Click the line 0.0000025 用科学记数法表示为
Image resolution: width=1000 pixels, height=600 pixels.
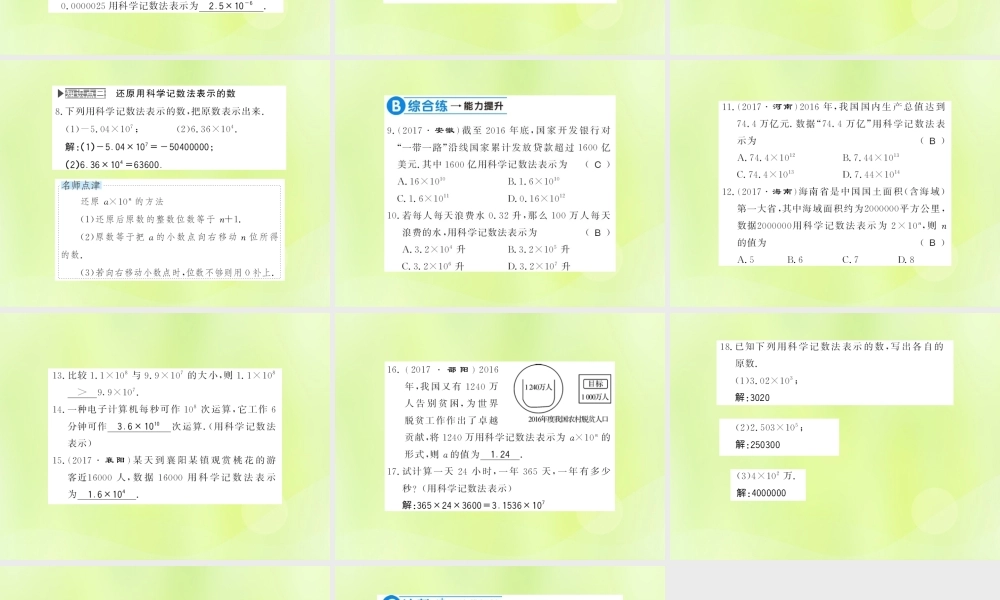pos(163,6)
